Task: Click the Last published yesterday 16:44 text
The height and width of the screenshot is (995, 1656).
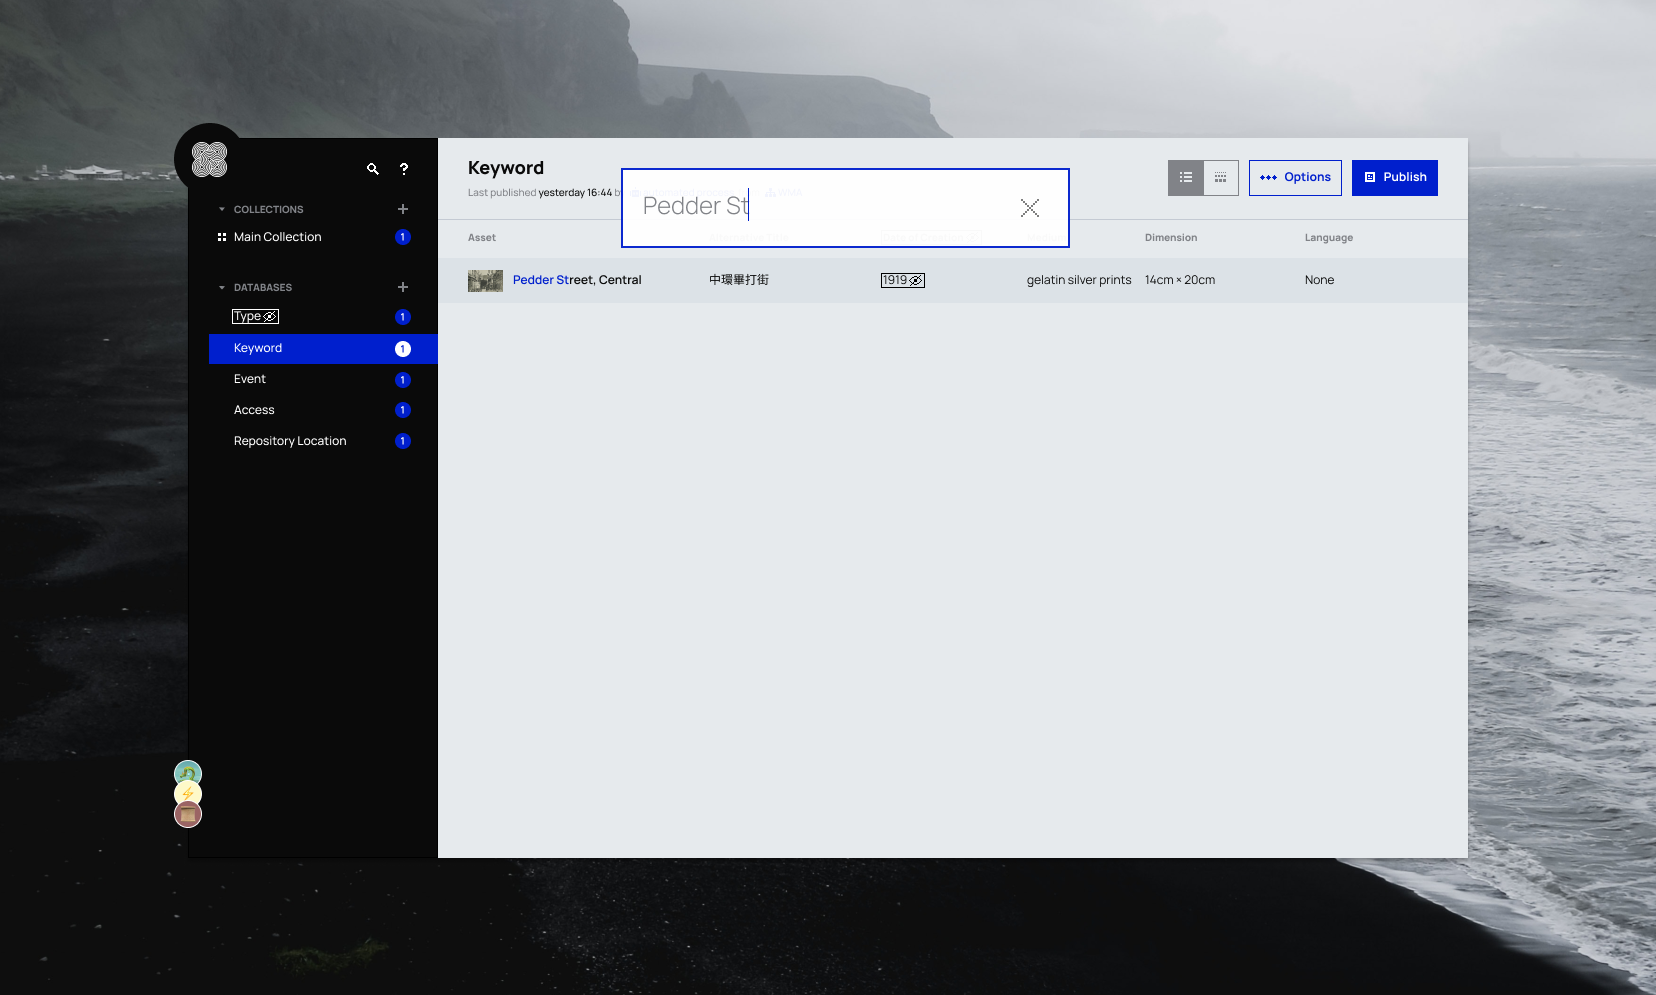Action: pos(540,193)
